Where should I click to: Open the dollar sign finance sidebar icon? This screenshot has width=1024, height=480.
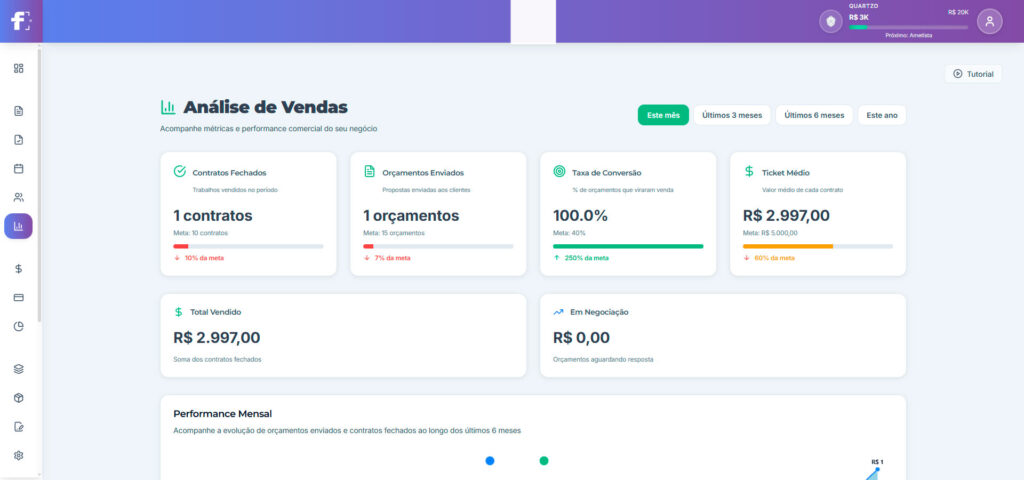pos(18,268)
